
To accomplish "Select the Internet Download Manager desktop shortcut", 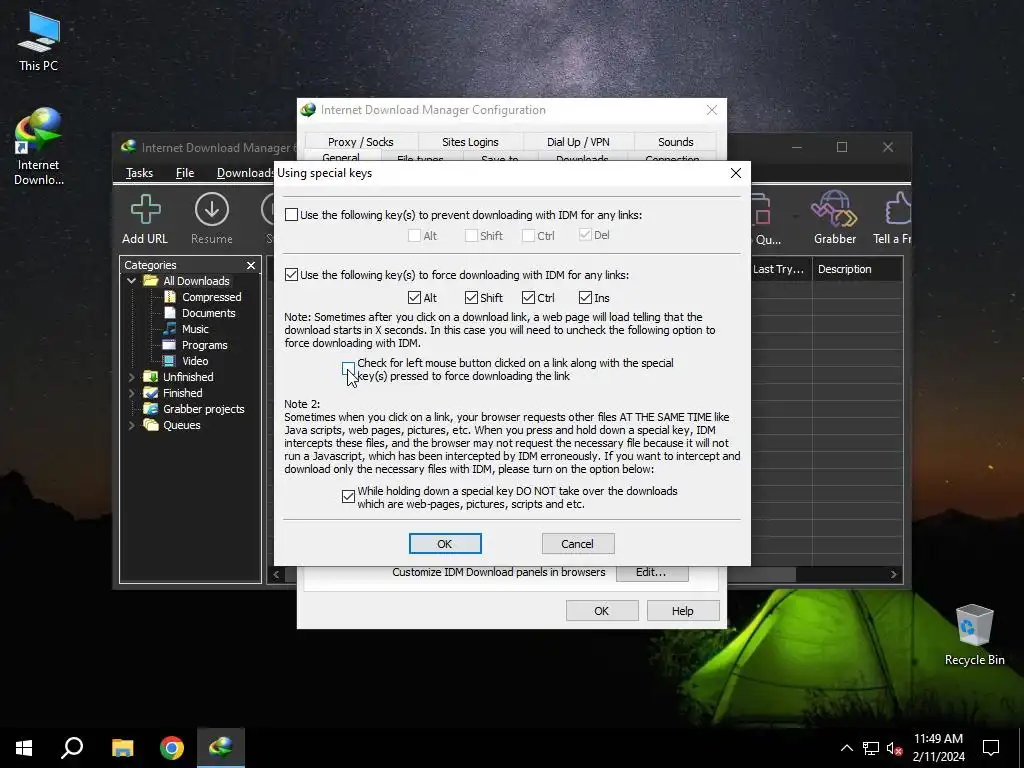I will coord(39,146).
